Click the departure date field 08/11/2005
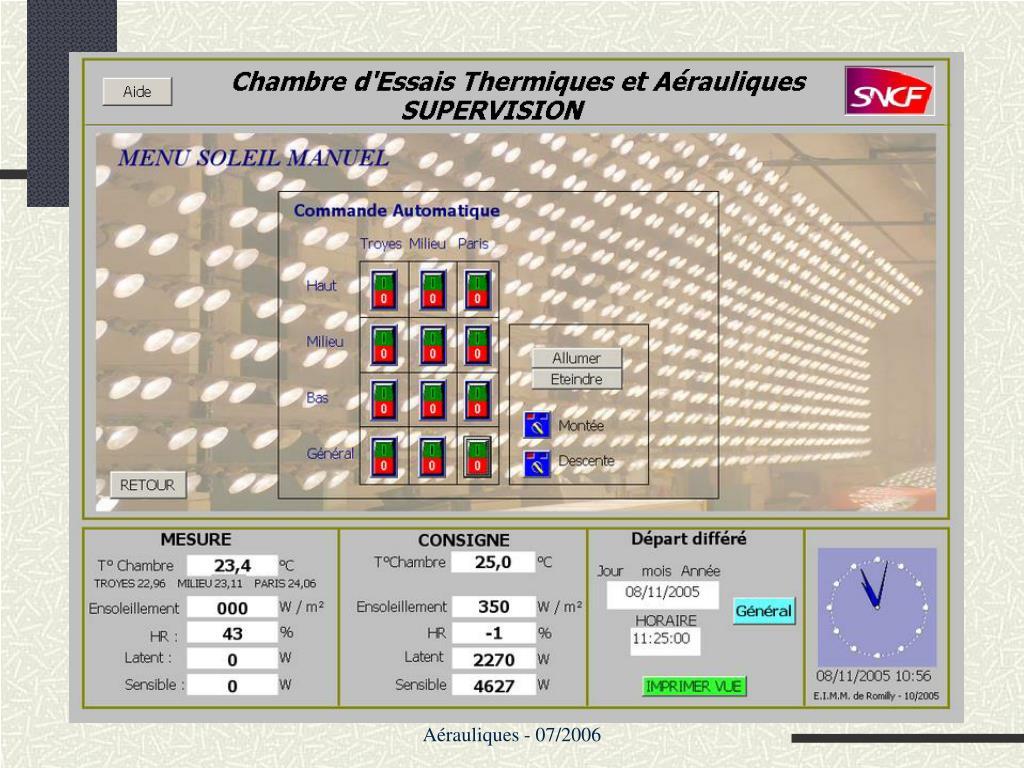 click(x=662, y=594)
